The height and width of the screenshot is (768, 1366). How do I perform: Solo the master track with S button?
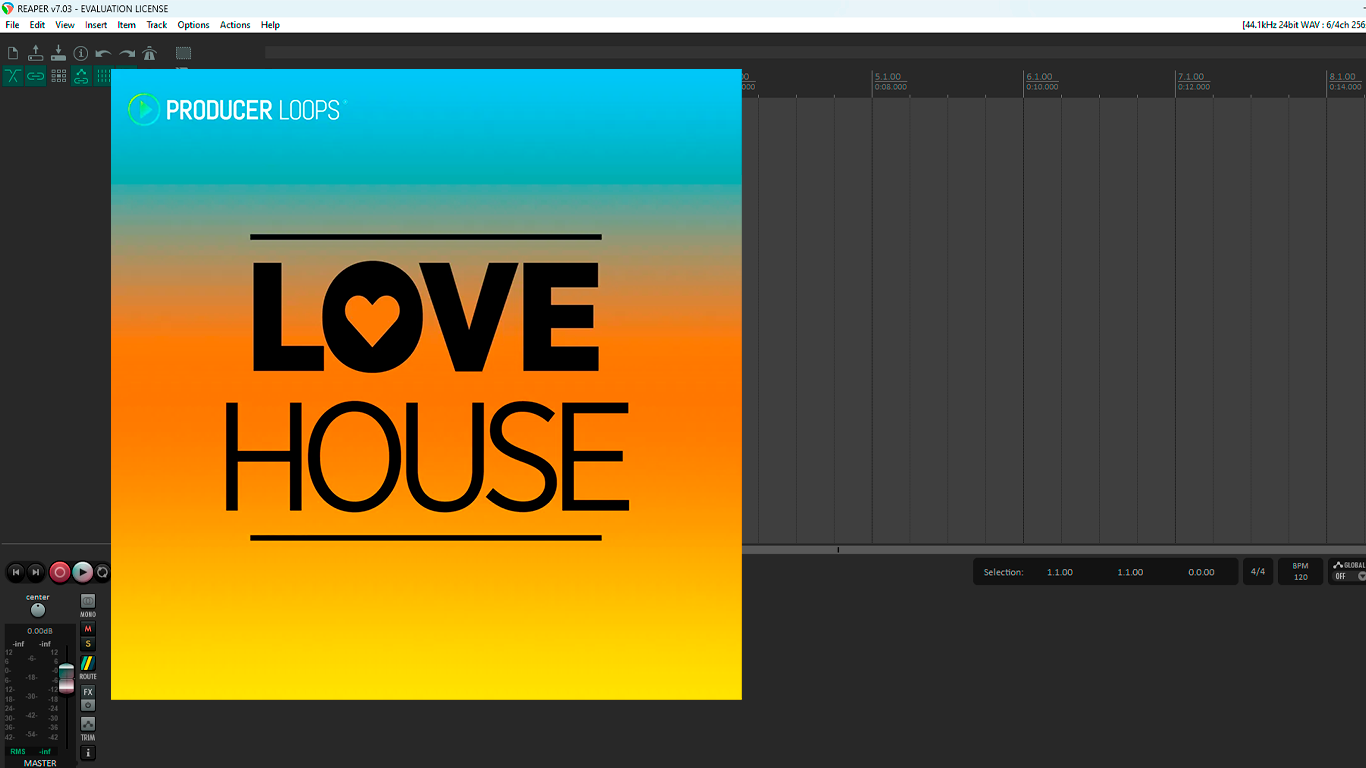pyautogui.click(x=88, y=644)
